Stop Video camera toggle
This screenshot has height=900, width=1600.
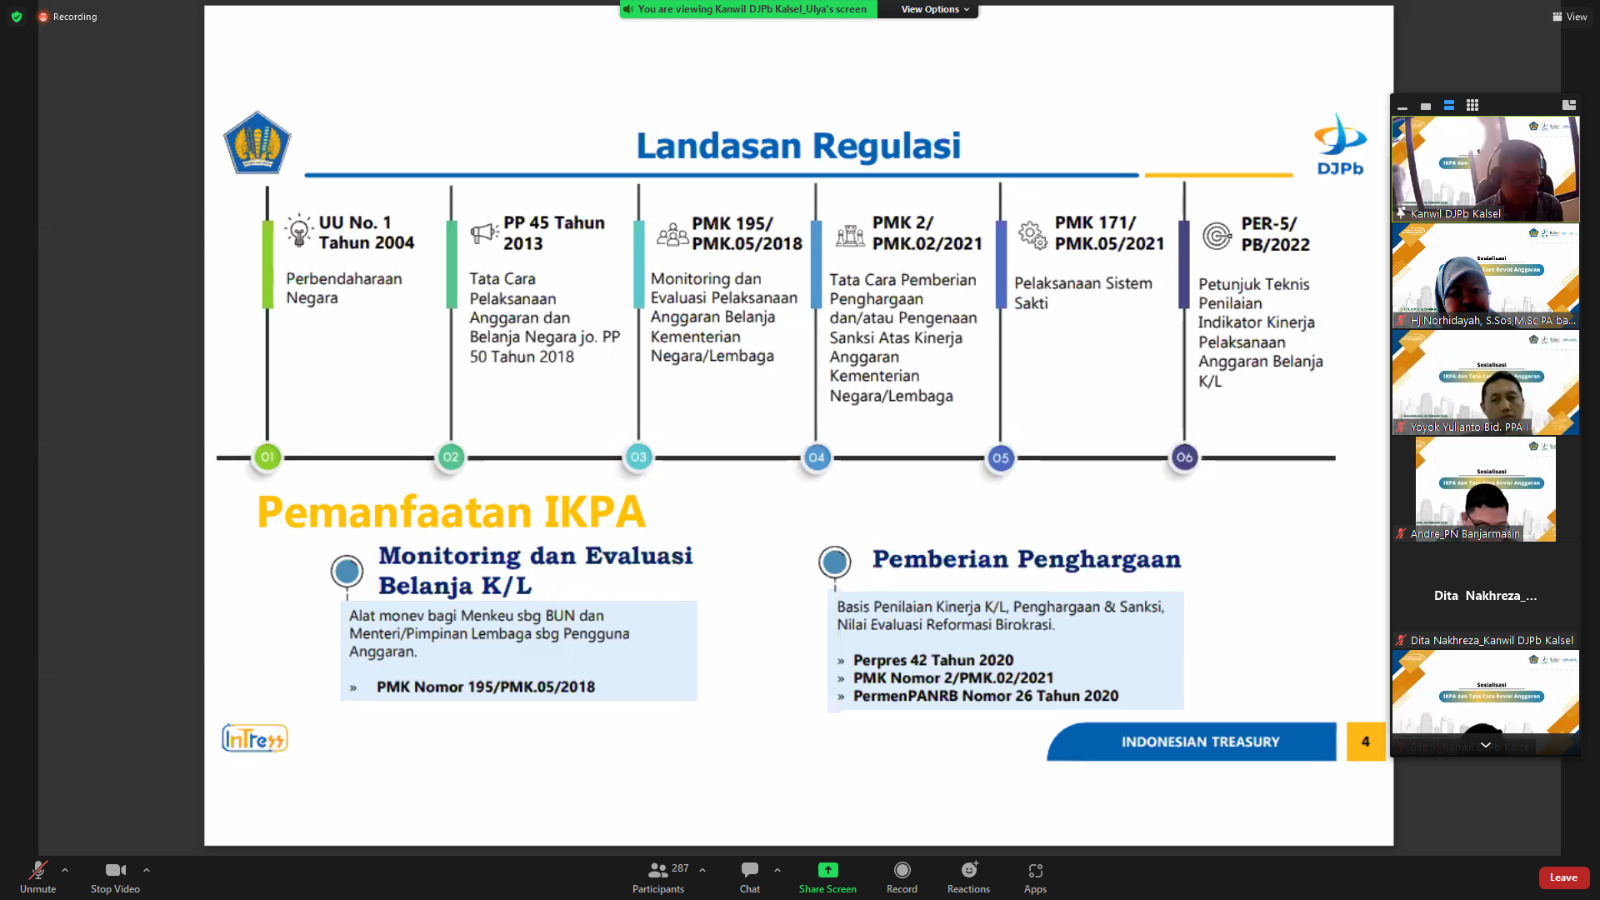[115, 876]
